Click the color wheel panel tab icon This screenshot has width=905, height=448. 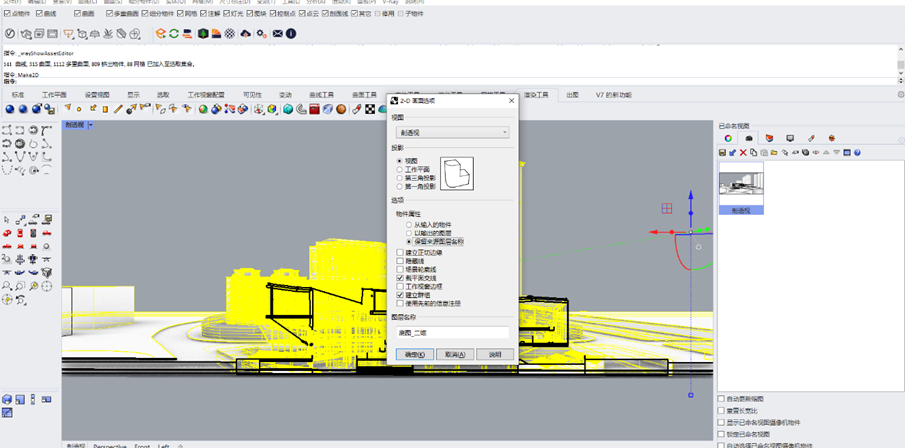[728, 139]
